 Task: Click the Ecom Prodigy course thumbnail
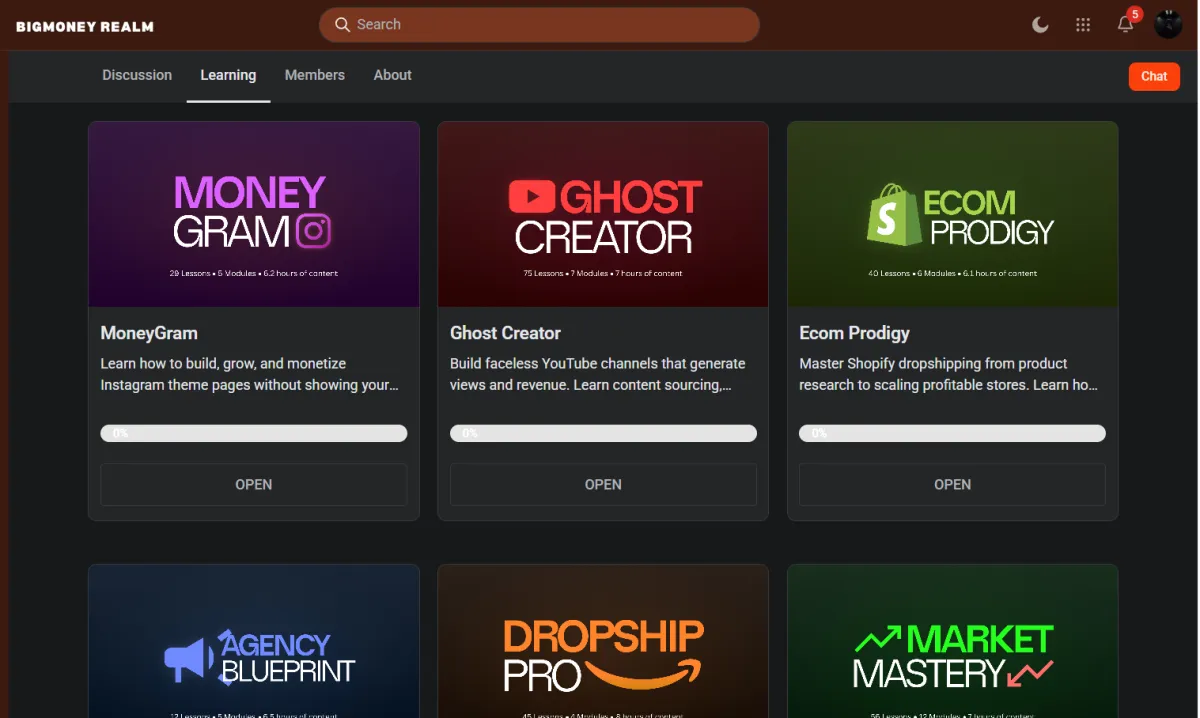pyautogui.click(x=953, y=214)
